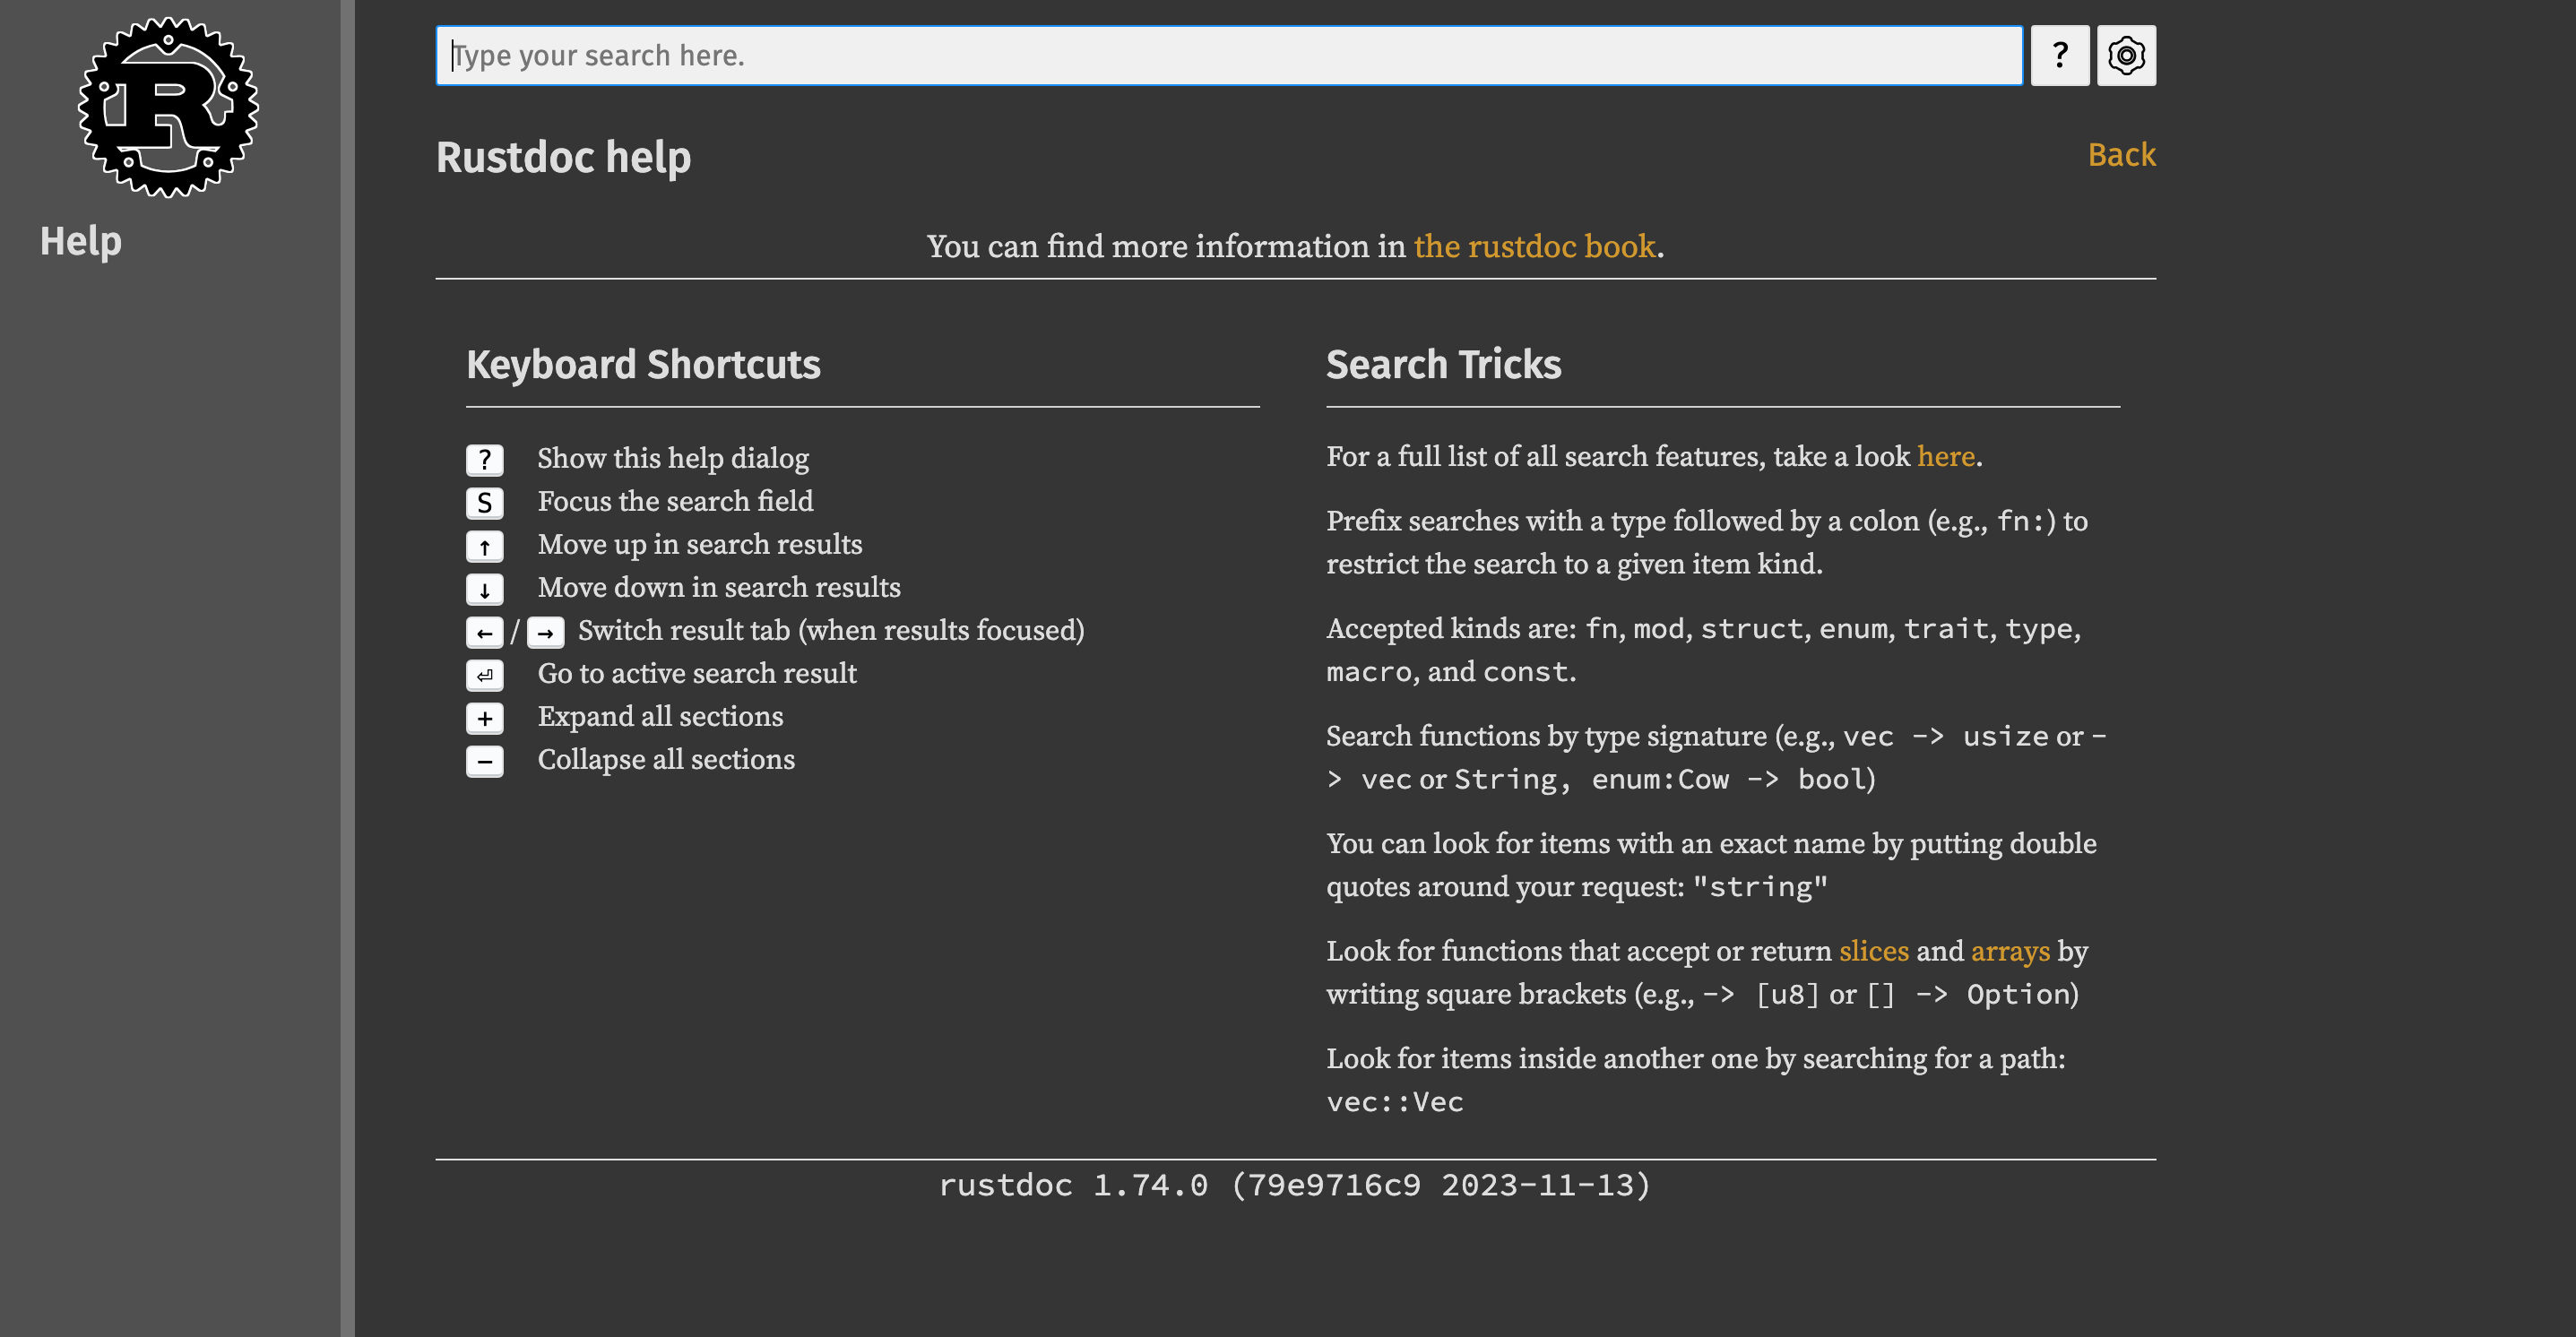Open the arrays link
2576x1337 pixels.
(x=2009, y=951)
